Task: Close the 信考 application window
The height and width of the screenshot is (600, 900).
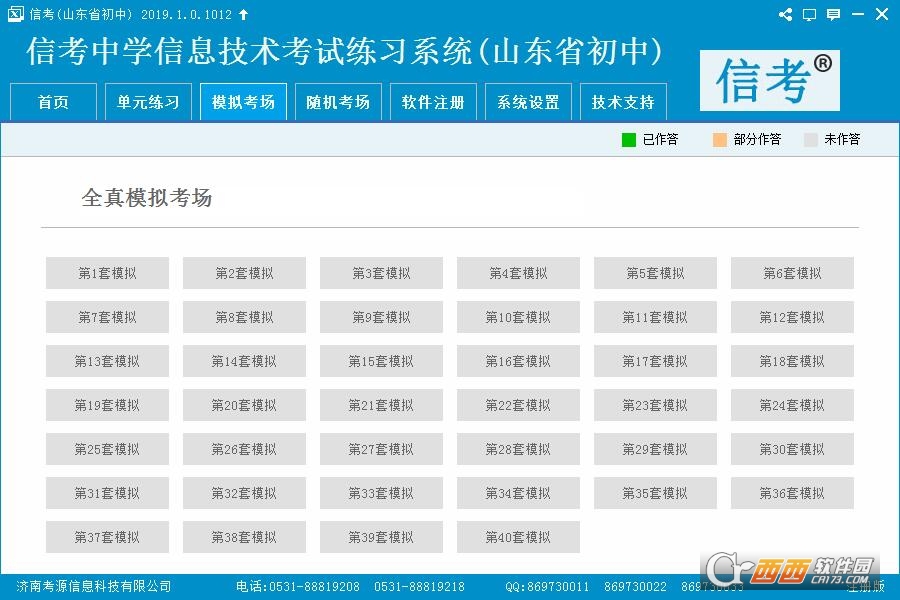Action: click(x=882, y=14)
